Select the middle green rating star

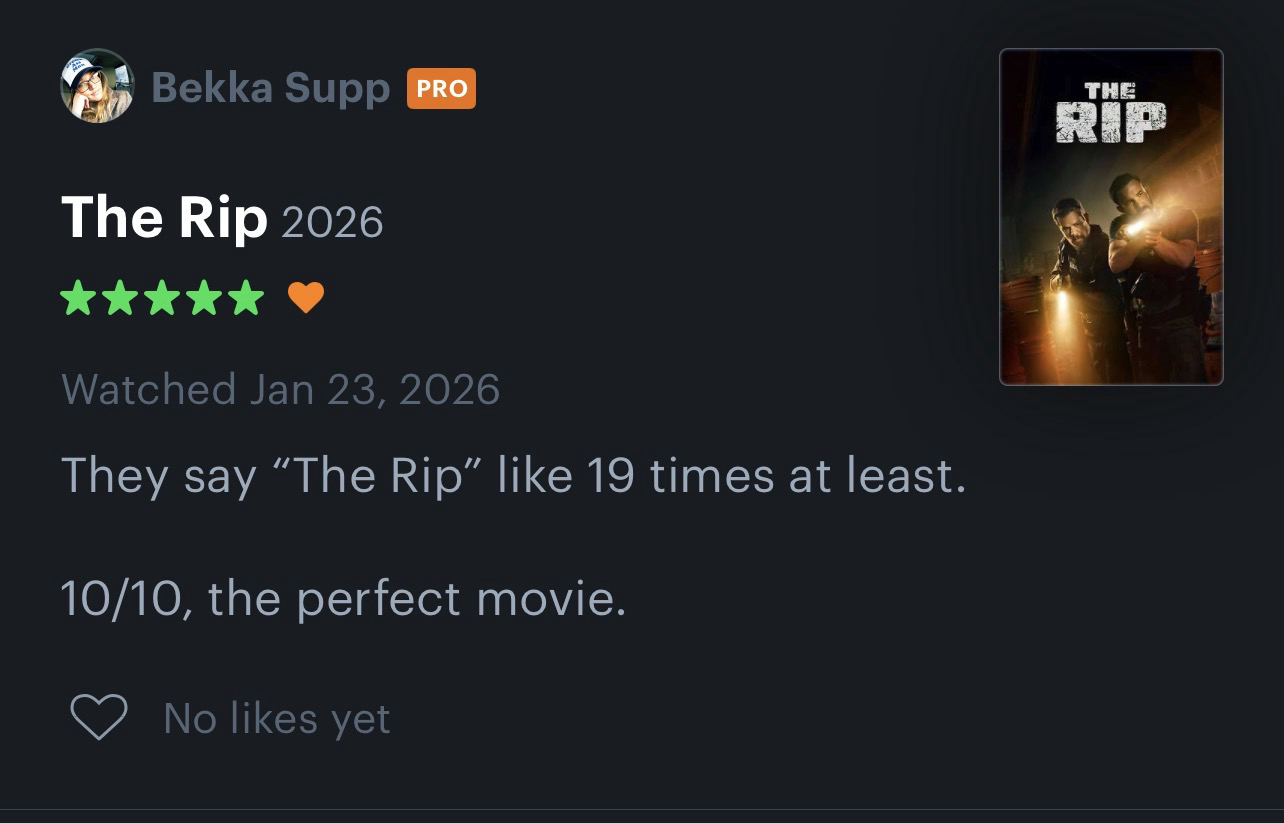pyautogui.click(x=162, y=297)
